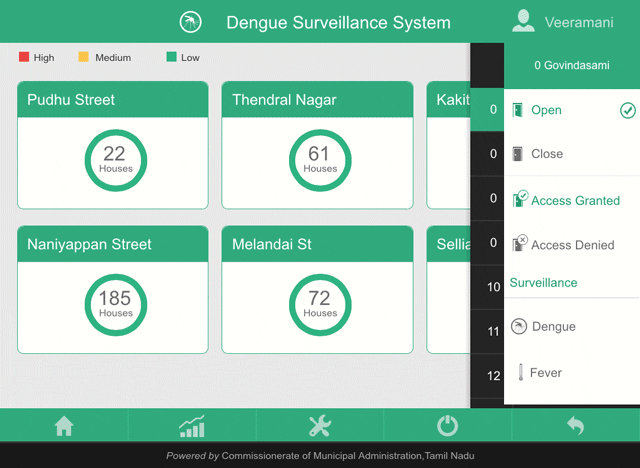Viewport: 640px width, 468px height.
Task: Click the yellow Medium legend swatch
Action: (84, 58)
